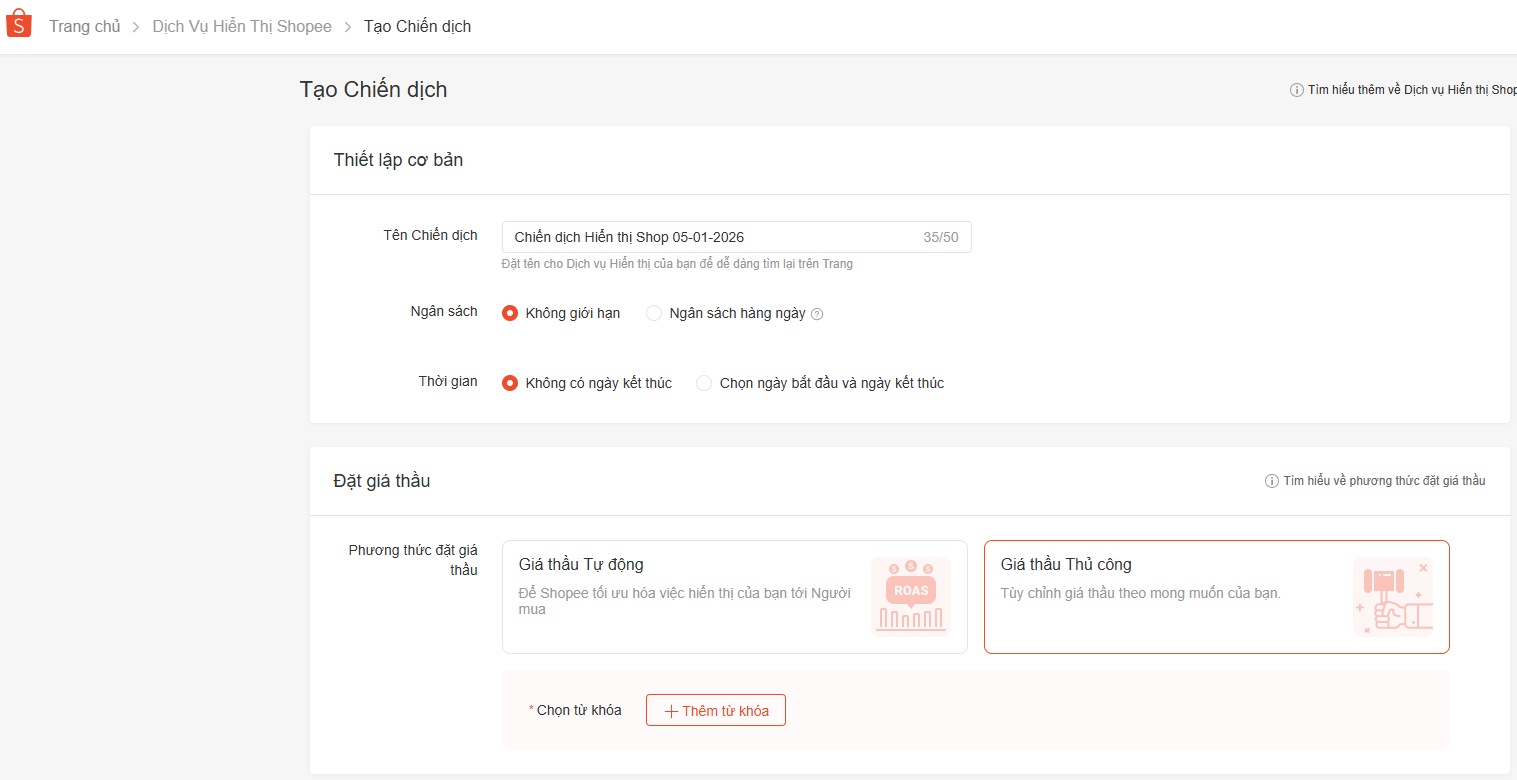This screenshot has width=1517, height=780.
Task: Click the ROAS illustration icon
Action: [910, 597]
